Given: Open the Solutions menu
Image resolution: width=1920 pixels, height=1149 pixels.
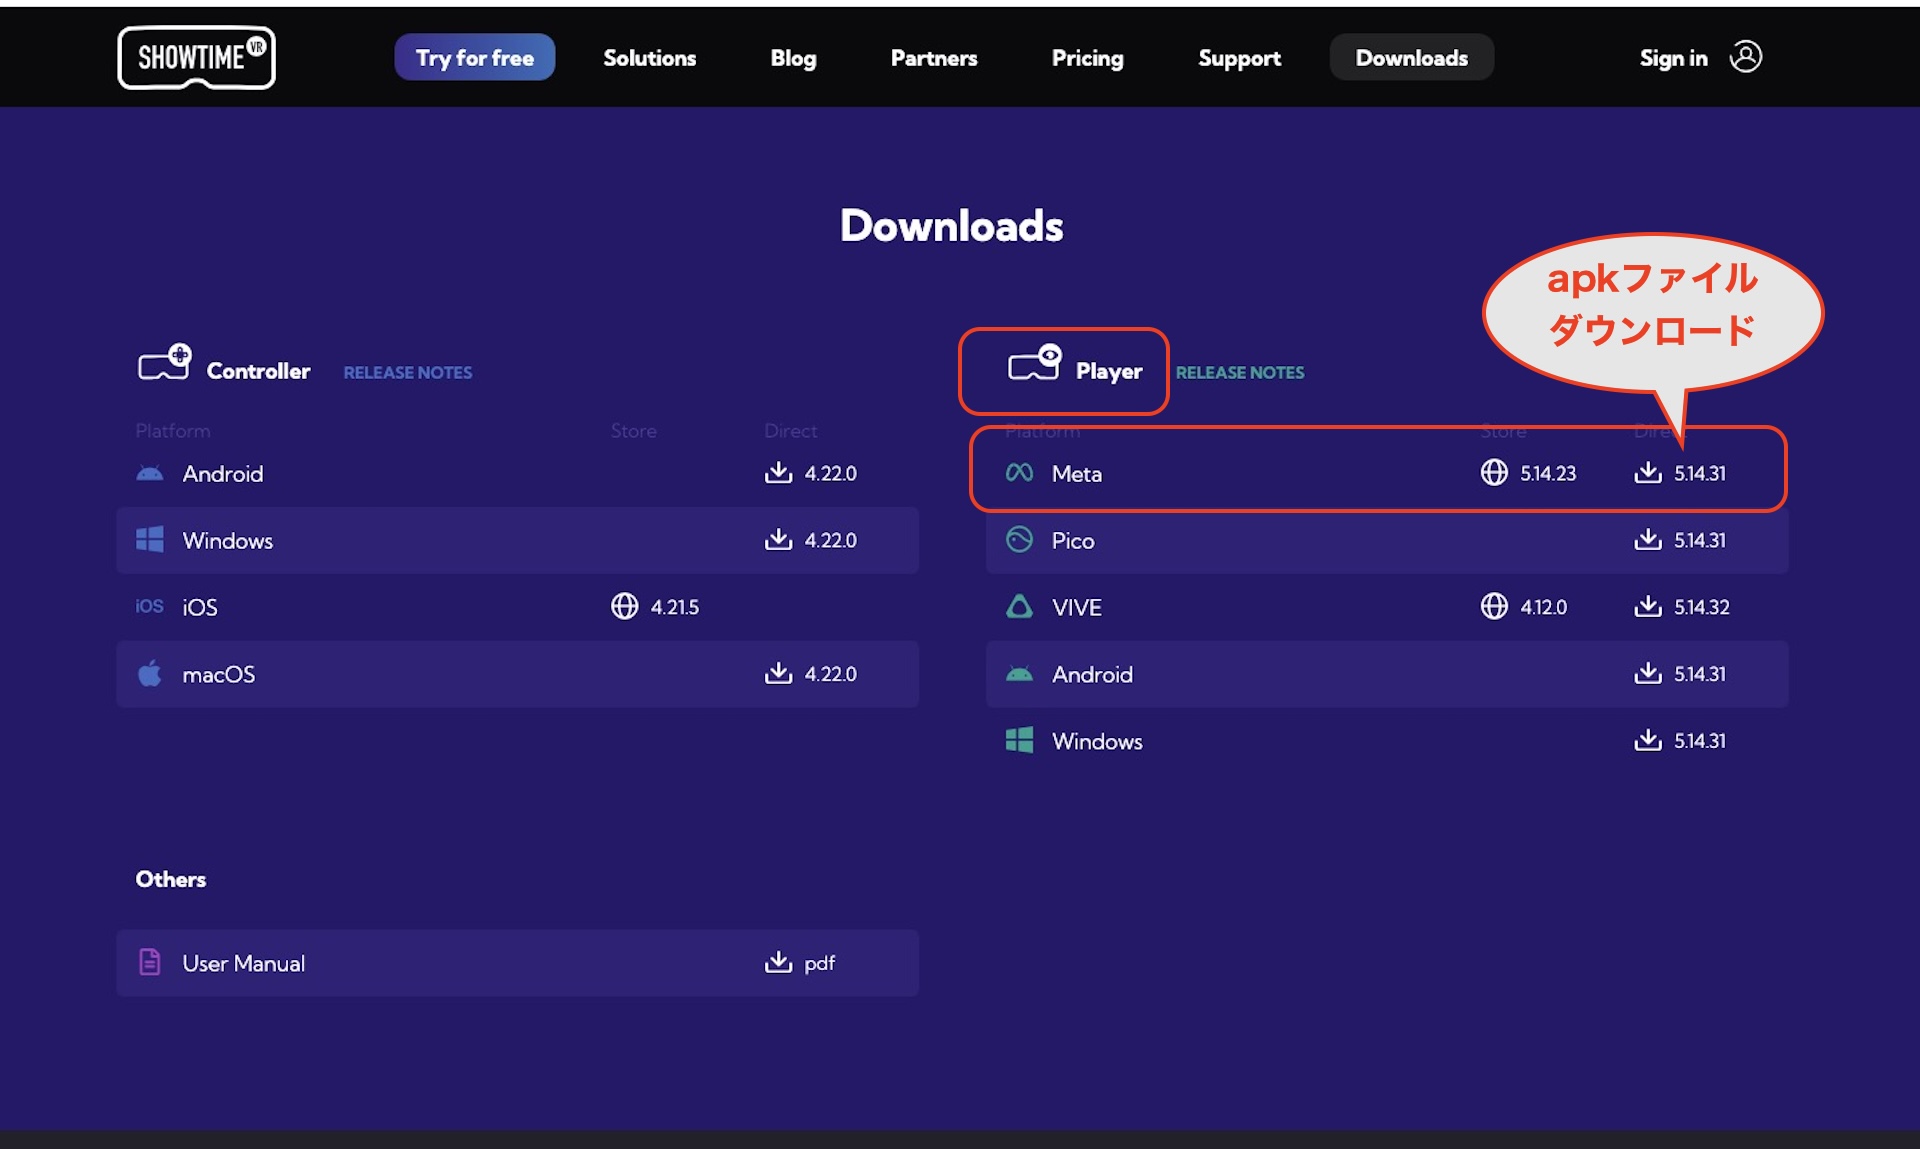Looking at the screenshot, I should click(x=649, y=58).
